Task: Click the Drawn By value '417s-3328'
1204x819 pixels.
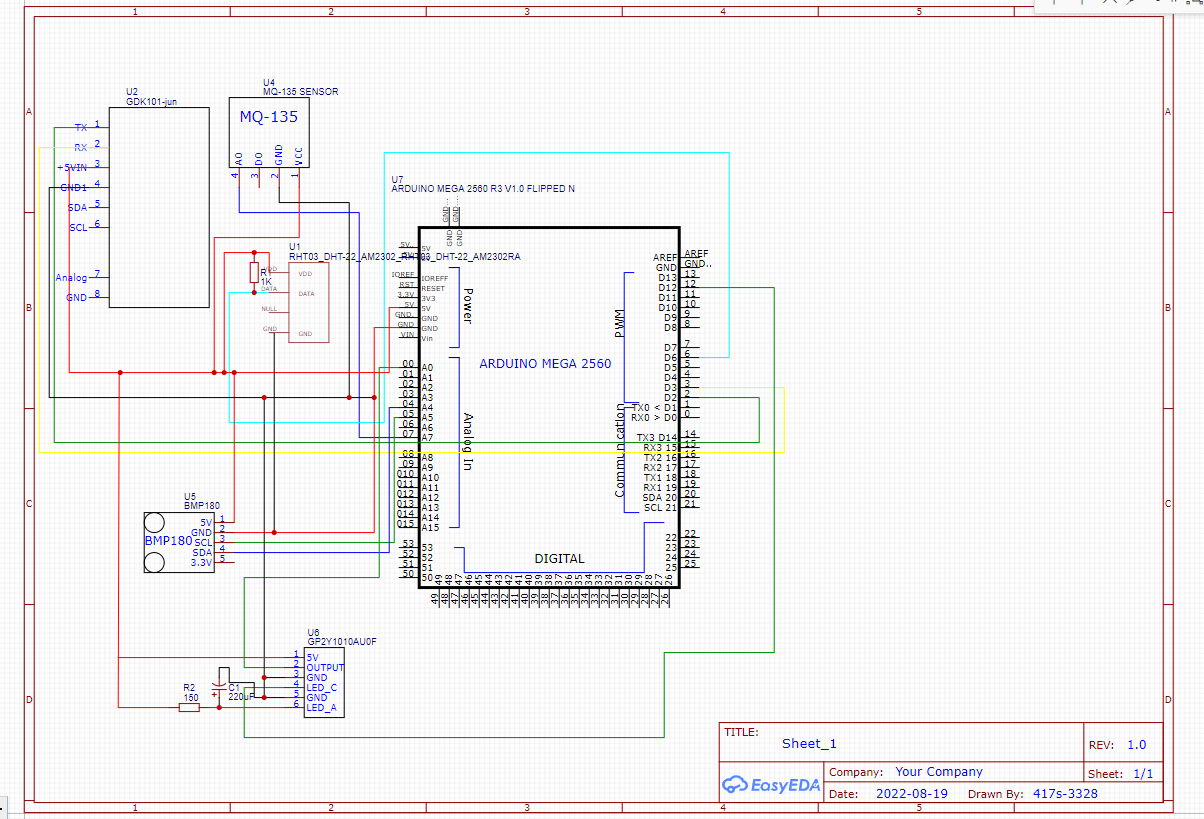Action: coord(1065,794)
